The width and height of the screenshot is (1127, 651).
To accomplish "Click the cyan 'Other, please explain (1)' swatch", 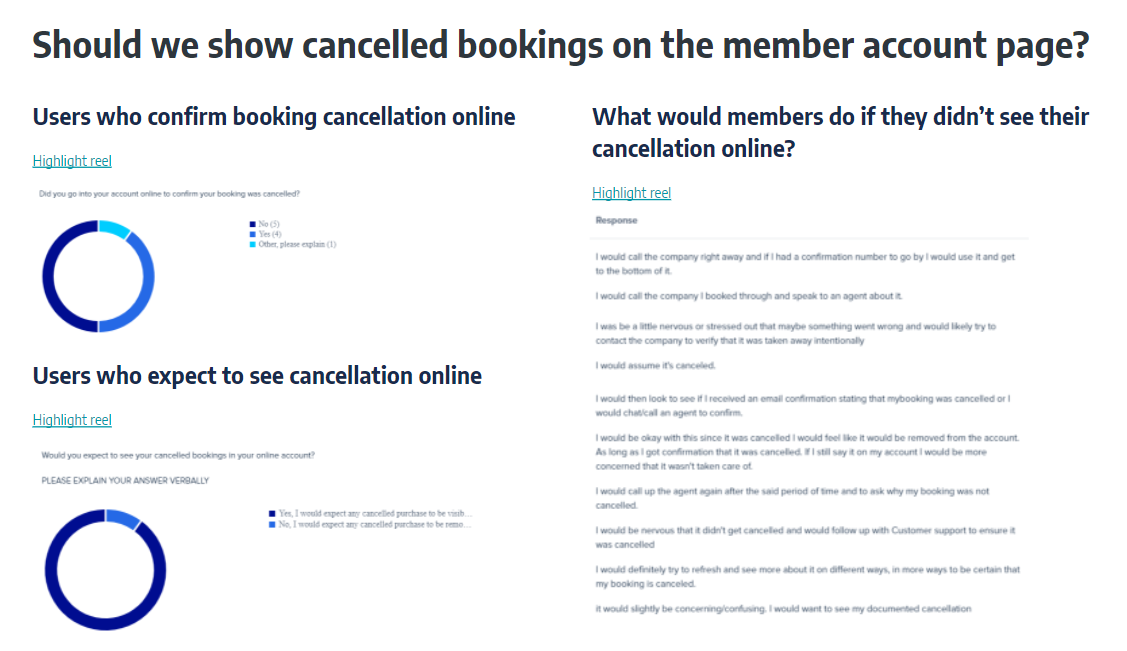I will [252, 244].
